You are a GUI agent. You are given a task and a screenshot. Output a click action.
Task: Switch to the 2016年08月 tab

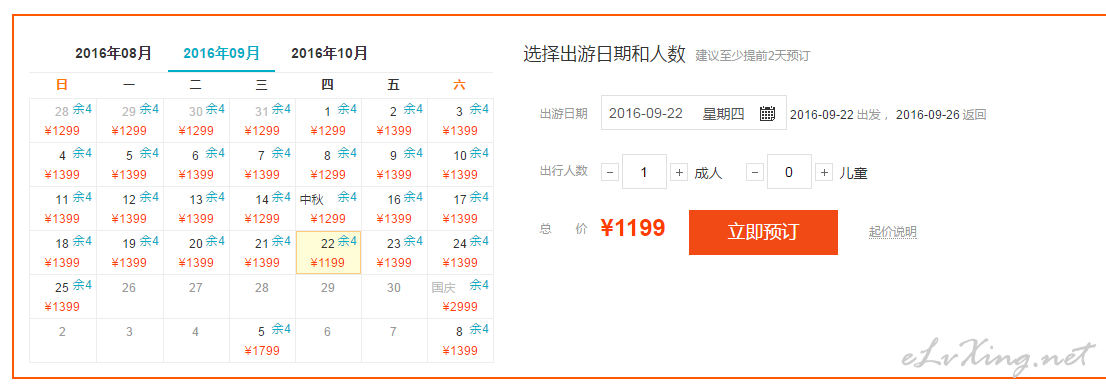114,53
